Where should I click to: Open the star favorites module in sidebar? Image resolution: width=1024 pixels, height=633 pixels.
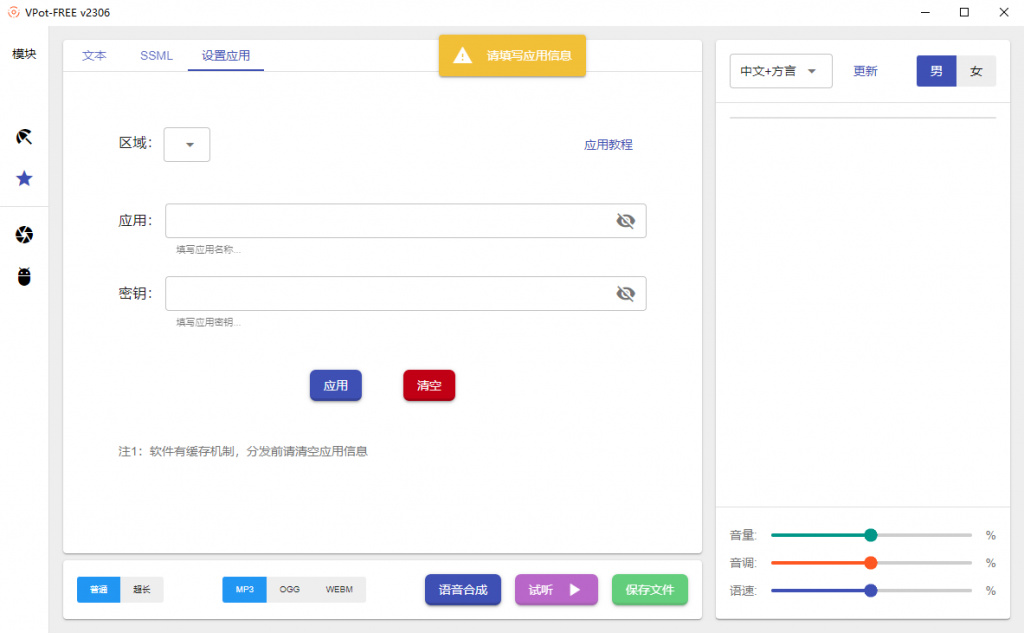(x=24, y=180)
